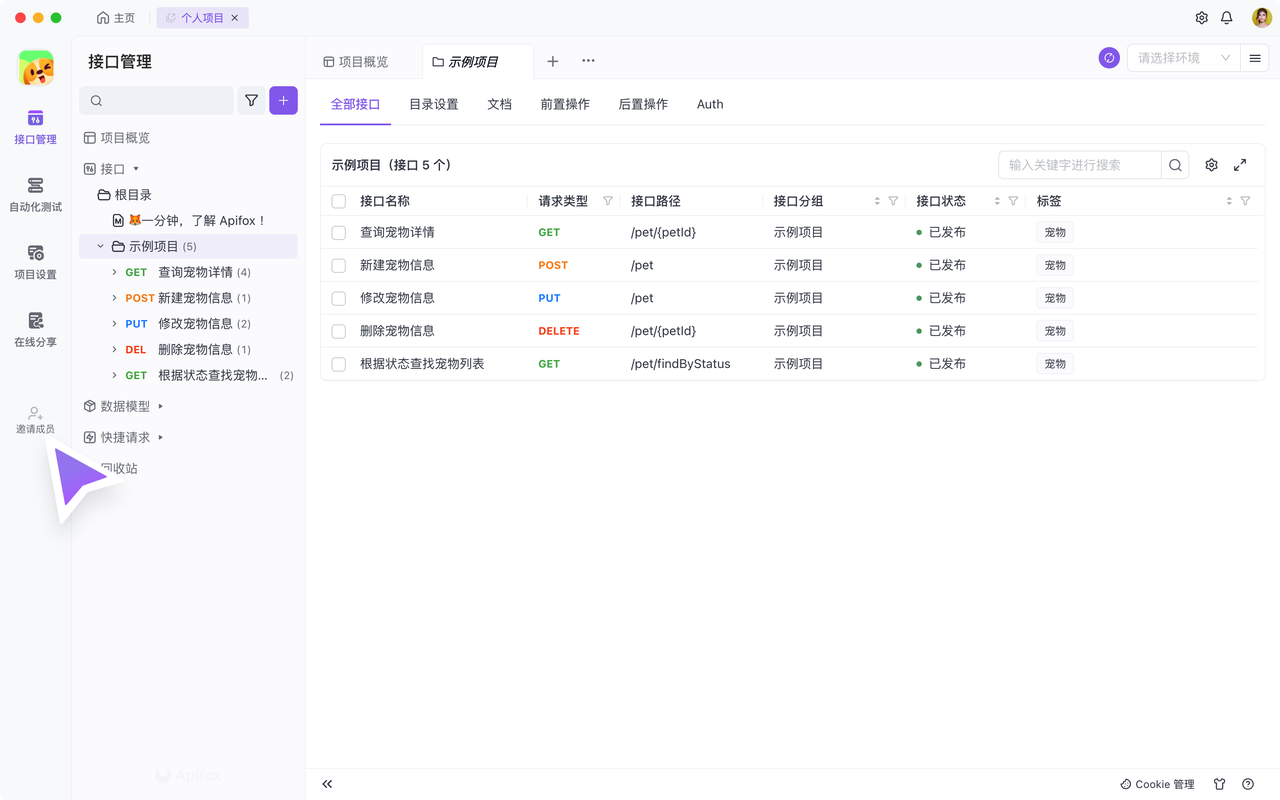Open the 请选择环境 environment dropdown
This screenshot has height=800, width=1280.
coord(1183,58)
